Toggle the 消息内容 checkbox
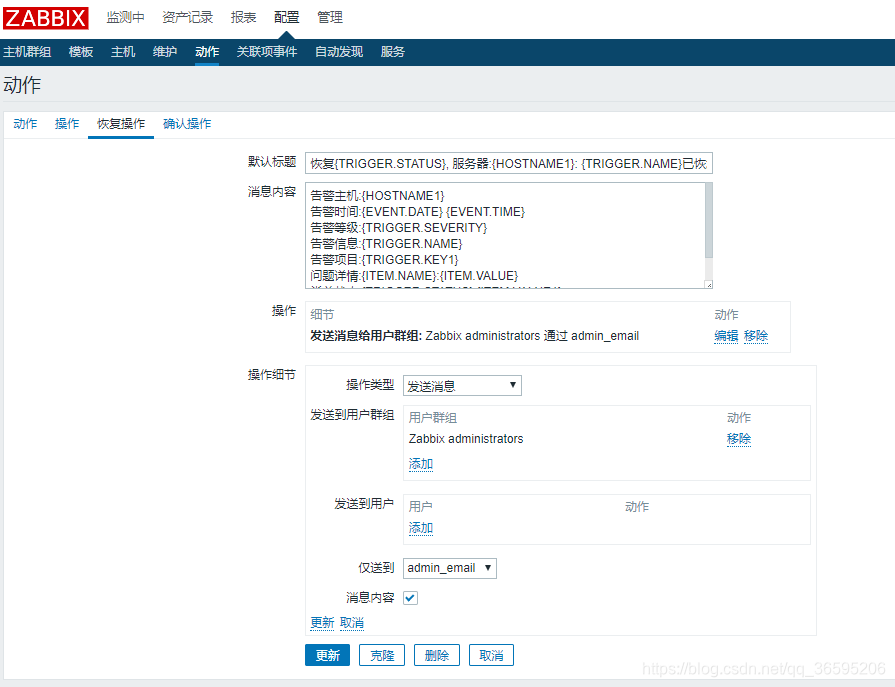Viewport: 895px width, 687px height. pos(410,598)
